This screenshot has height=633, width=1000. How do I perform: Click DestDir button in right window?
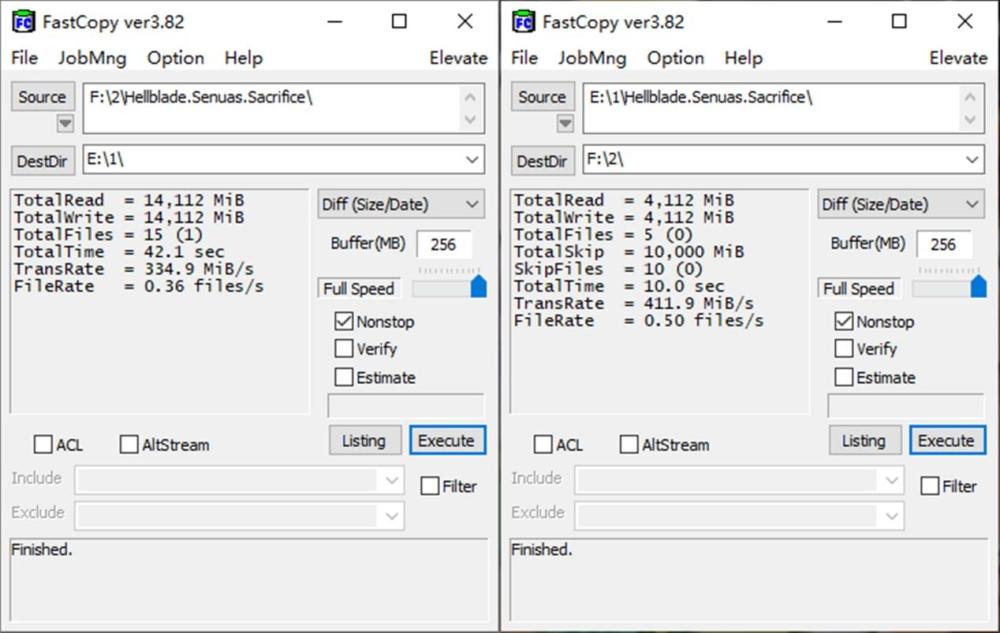(x=543, y=161)
